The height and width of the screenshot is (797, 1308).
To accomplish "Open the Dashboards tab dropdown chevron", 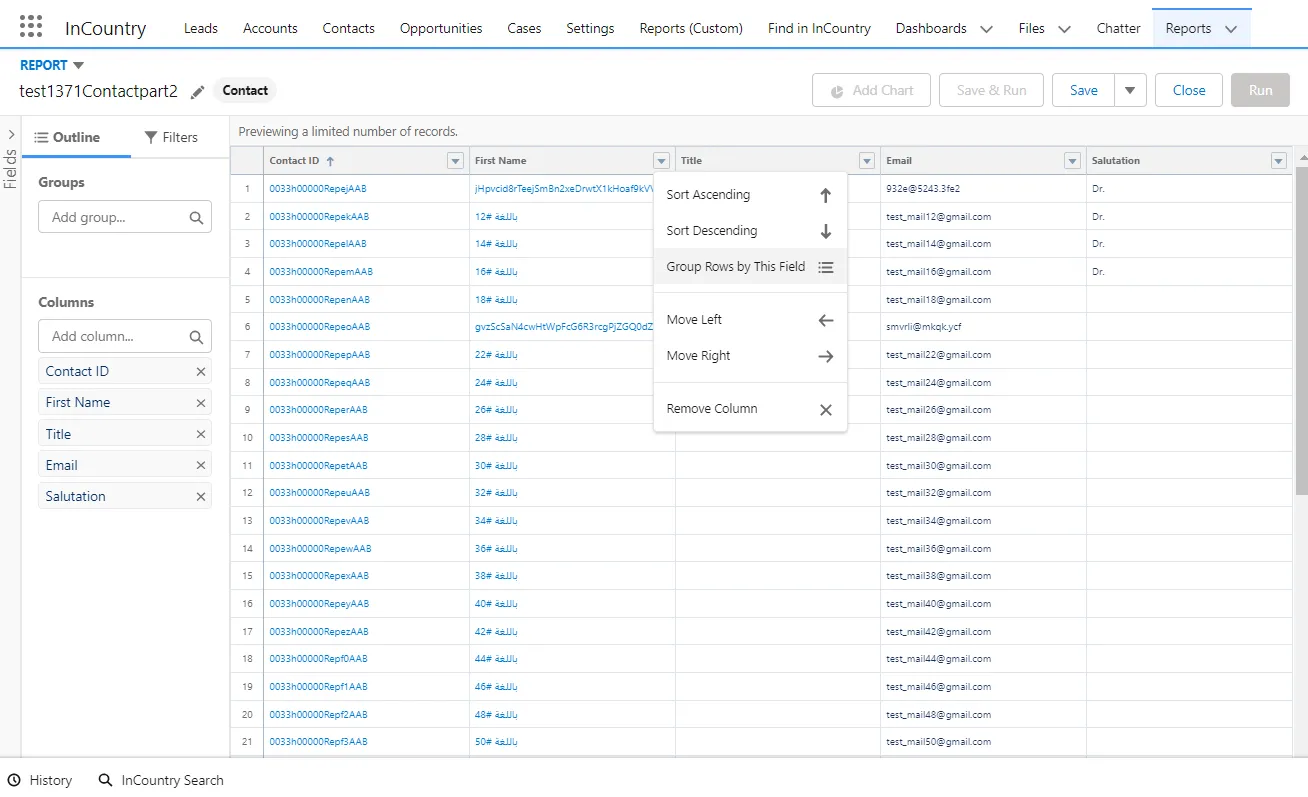I will point(986,29).
